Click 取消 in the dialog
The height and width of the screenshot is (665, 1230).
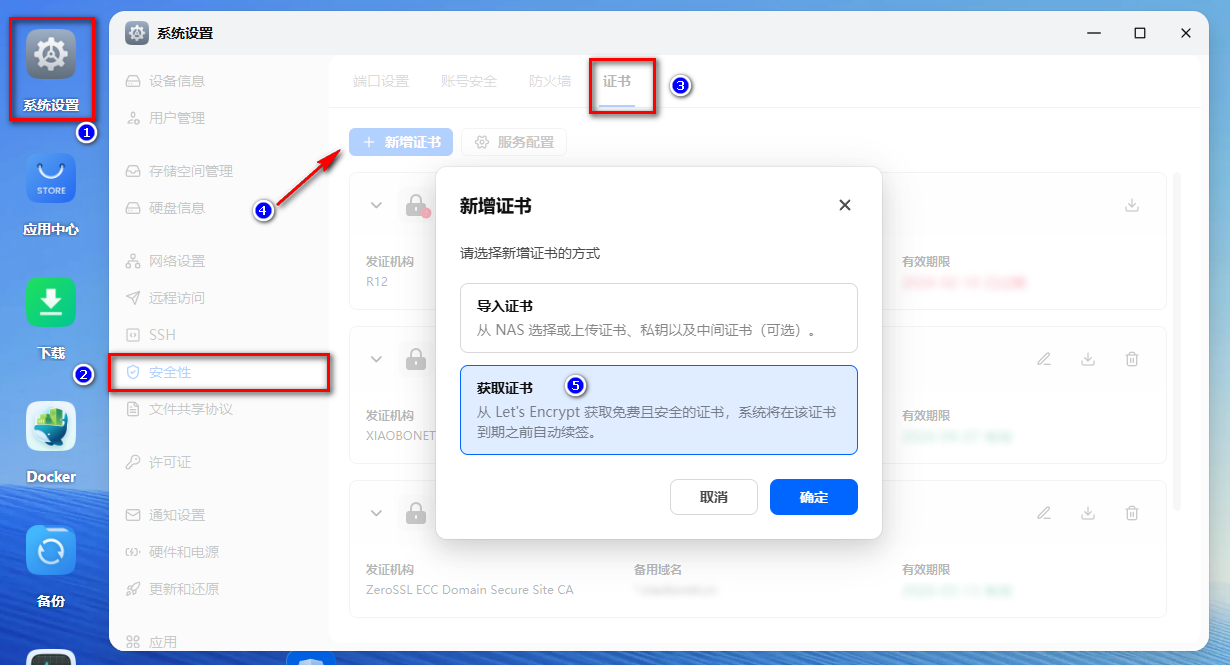point(714,497)
